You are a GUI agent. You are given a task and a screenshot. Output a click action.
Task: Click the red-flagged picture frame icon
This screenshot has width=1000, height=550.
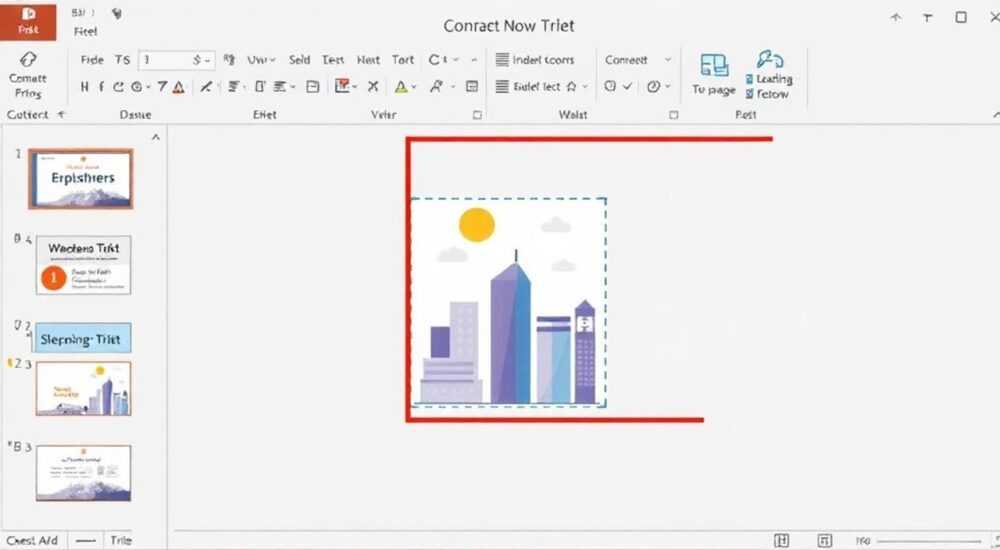(342, 86)
